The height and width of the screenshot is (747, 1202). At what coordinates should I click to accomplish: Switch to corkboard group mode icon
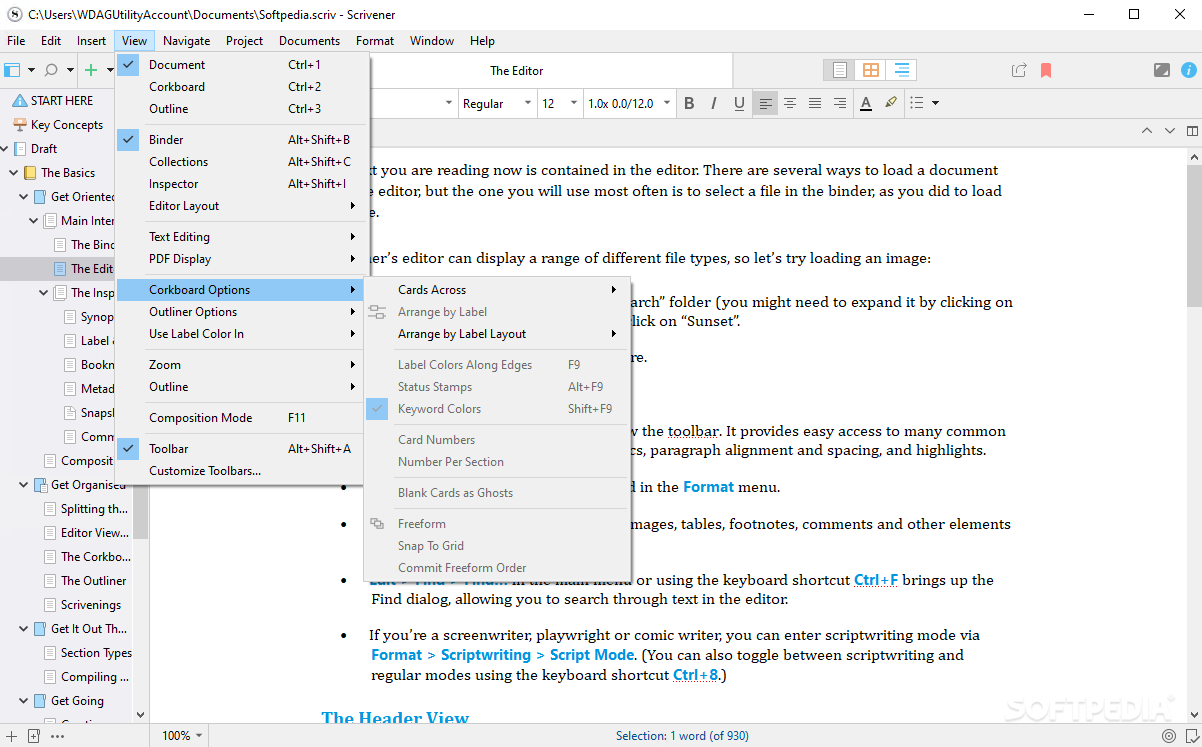pos(871,70)
